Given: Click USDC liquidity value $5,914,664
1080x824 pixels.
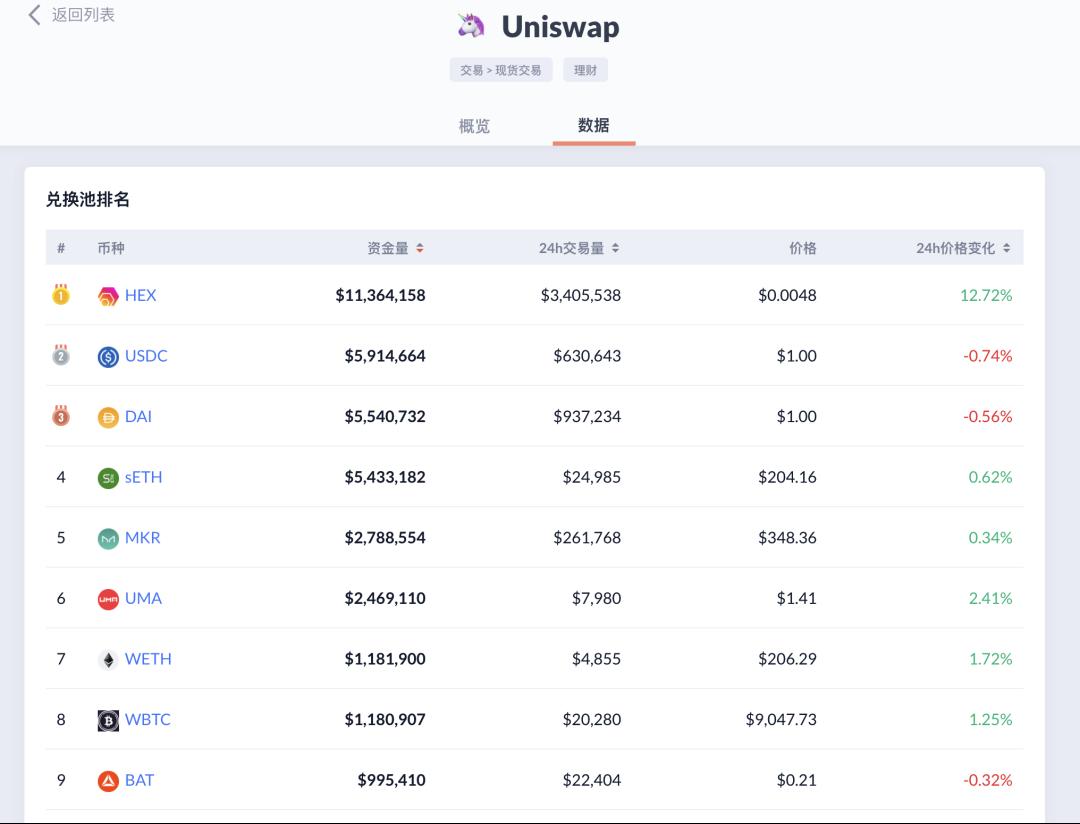Looking at the screenshot, I should (x=385, y=356).
